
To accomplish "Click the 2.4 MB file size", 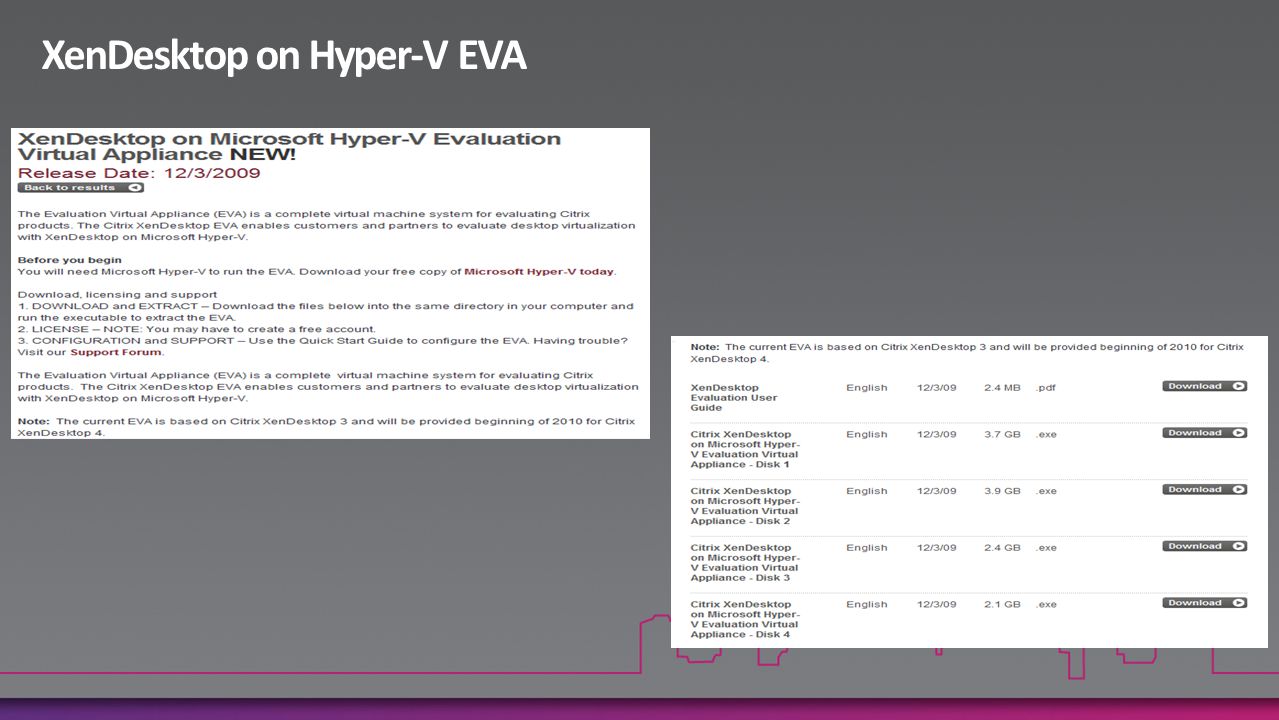I will (x=1002, y=388).
